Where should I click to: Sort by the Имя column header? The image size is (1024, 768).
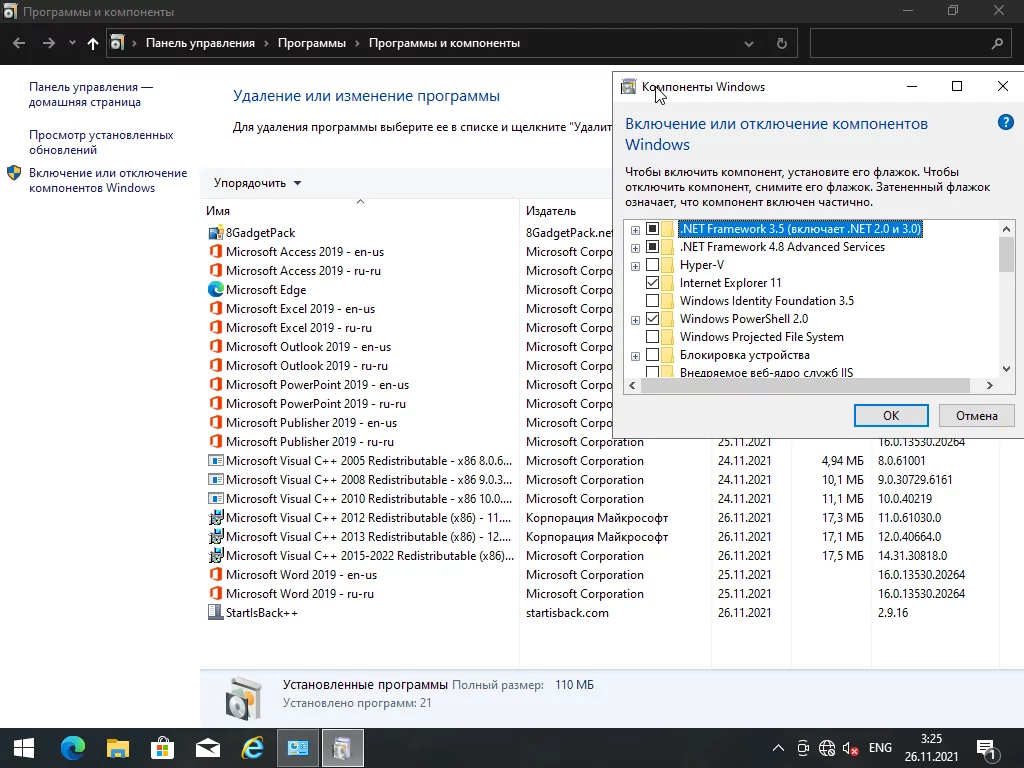click(x=360, y=210)
